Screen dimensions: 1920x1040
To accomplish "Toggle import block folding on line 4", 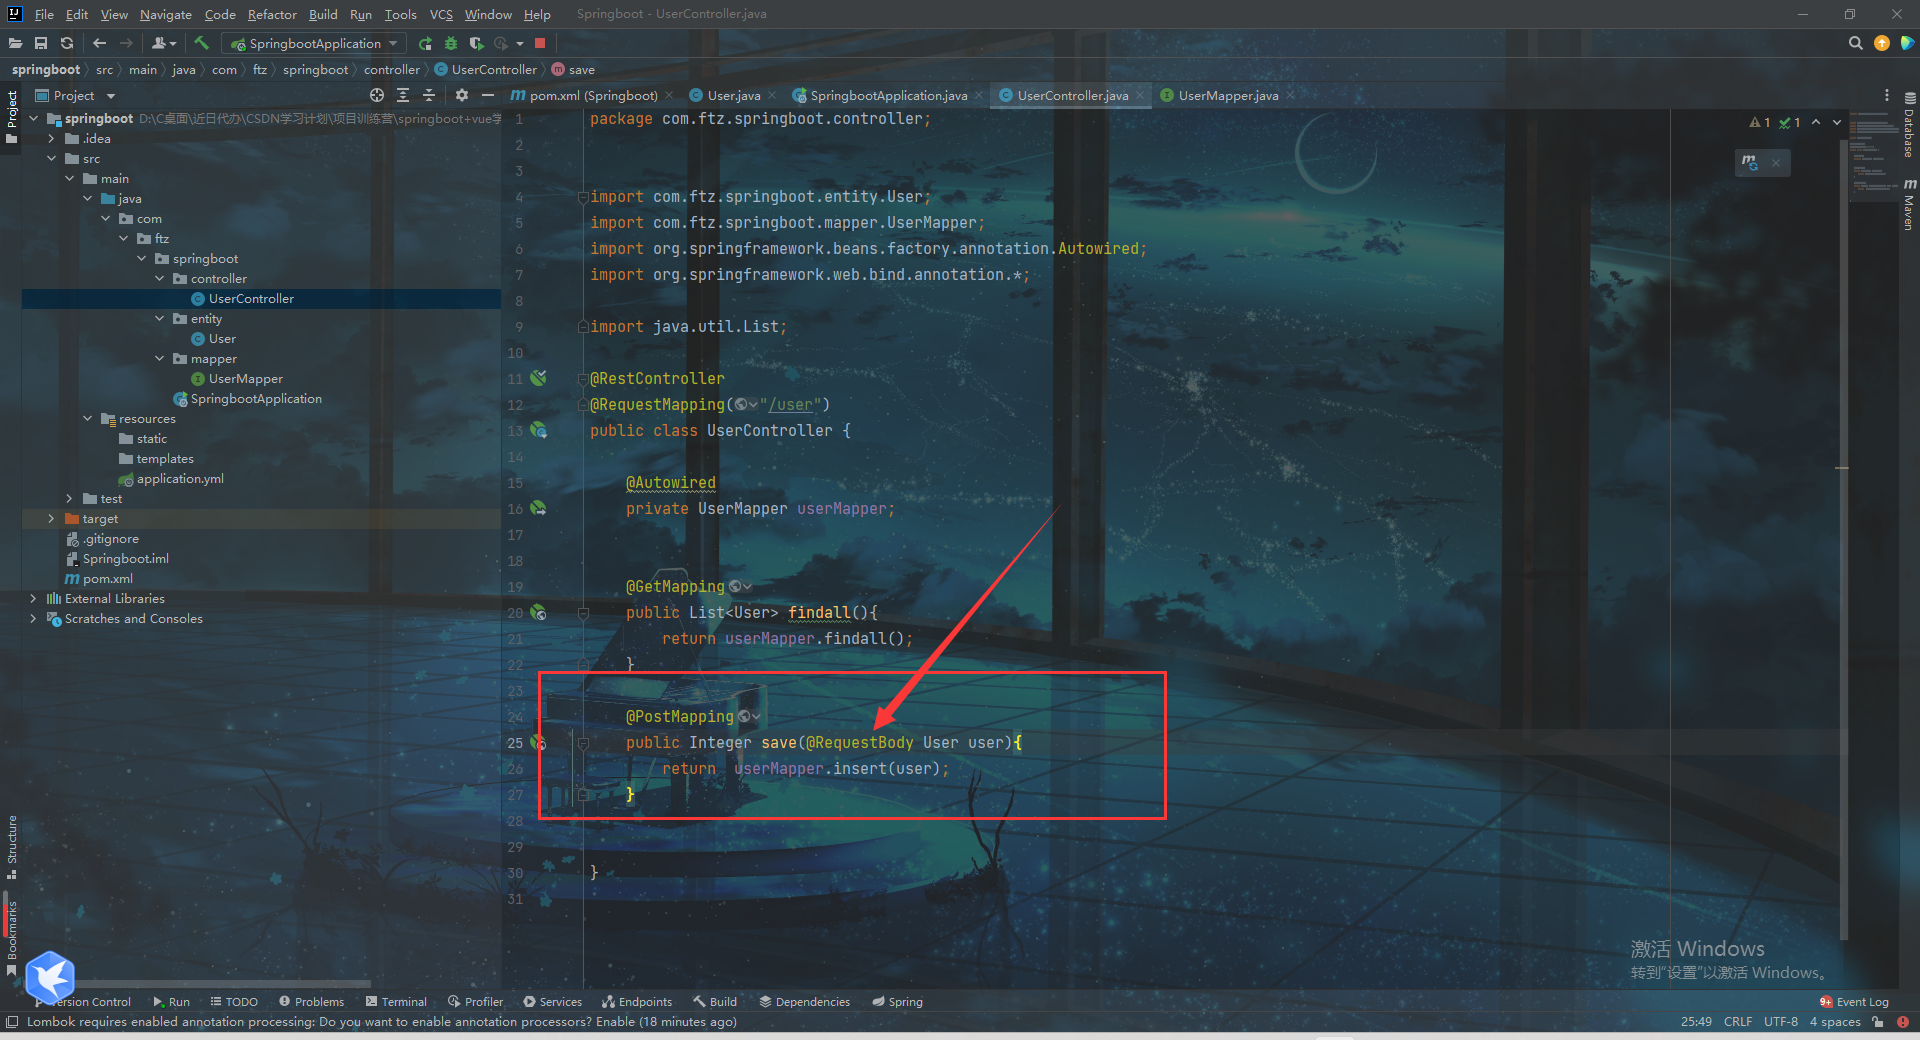I will pyautogui.click(x=582, y=197).
